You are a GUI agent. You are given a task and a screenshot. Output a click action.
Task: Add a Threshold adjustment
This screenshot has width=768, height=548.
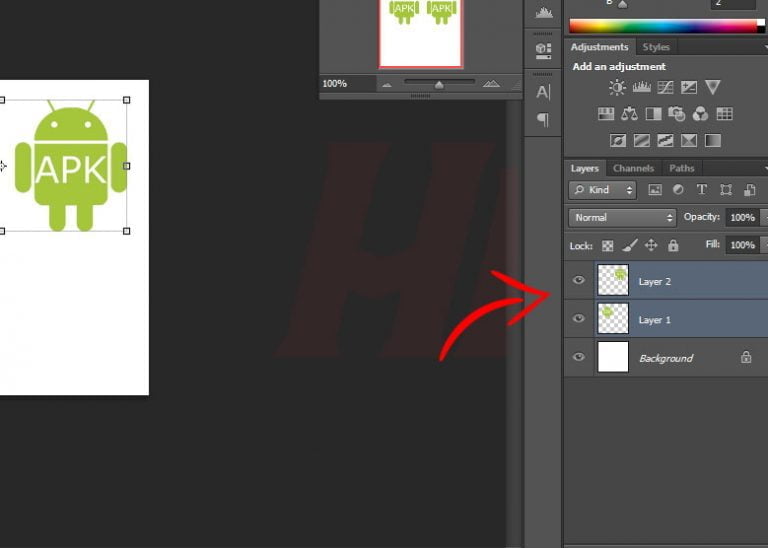click(665, 141)
